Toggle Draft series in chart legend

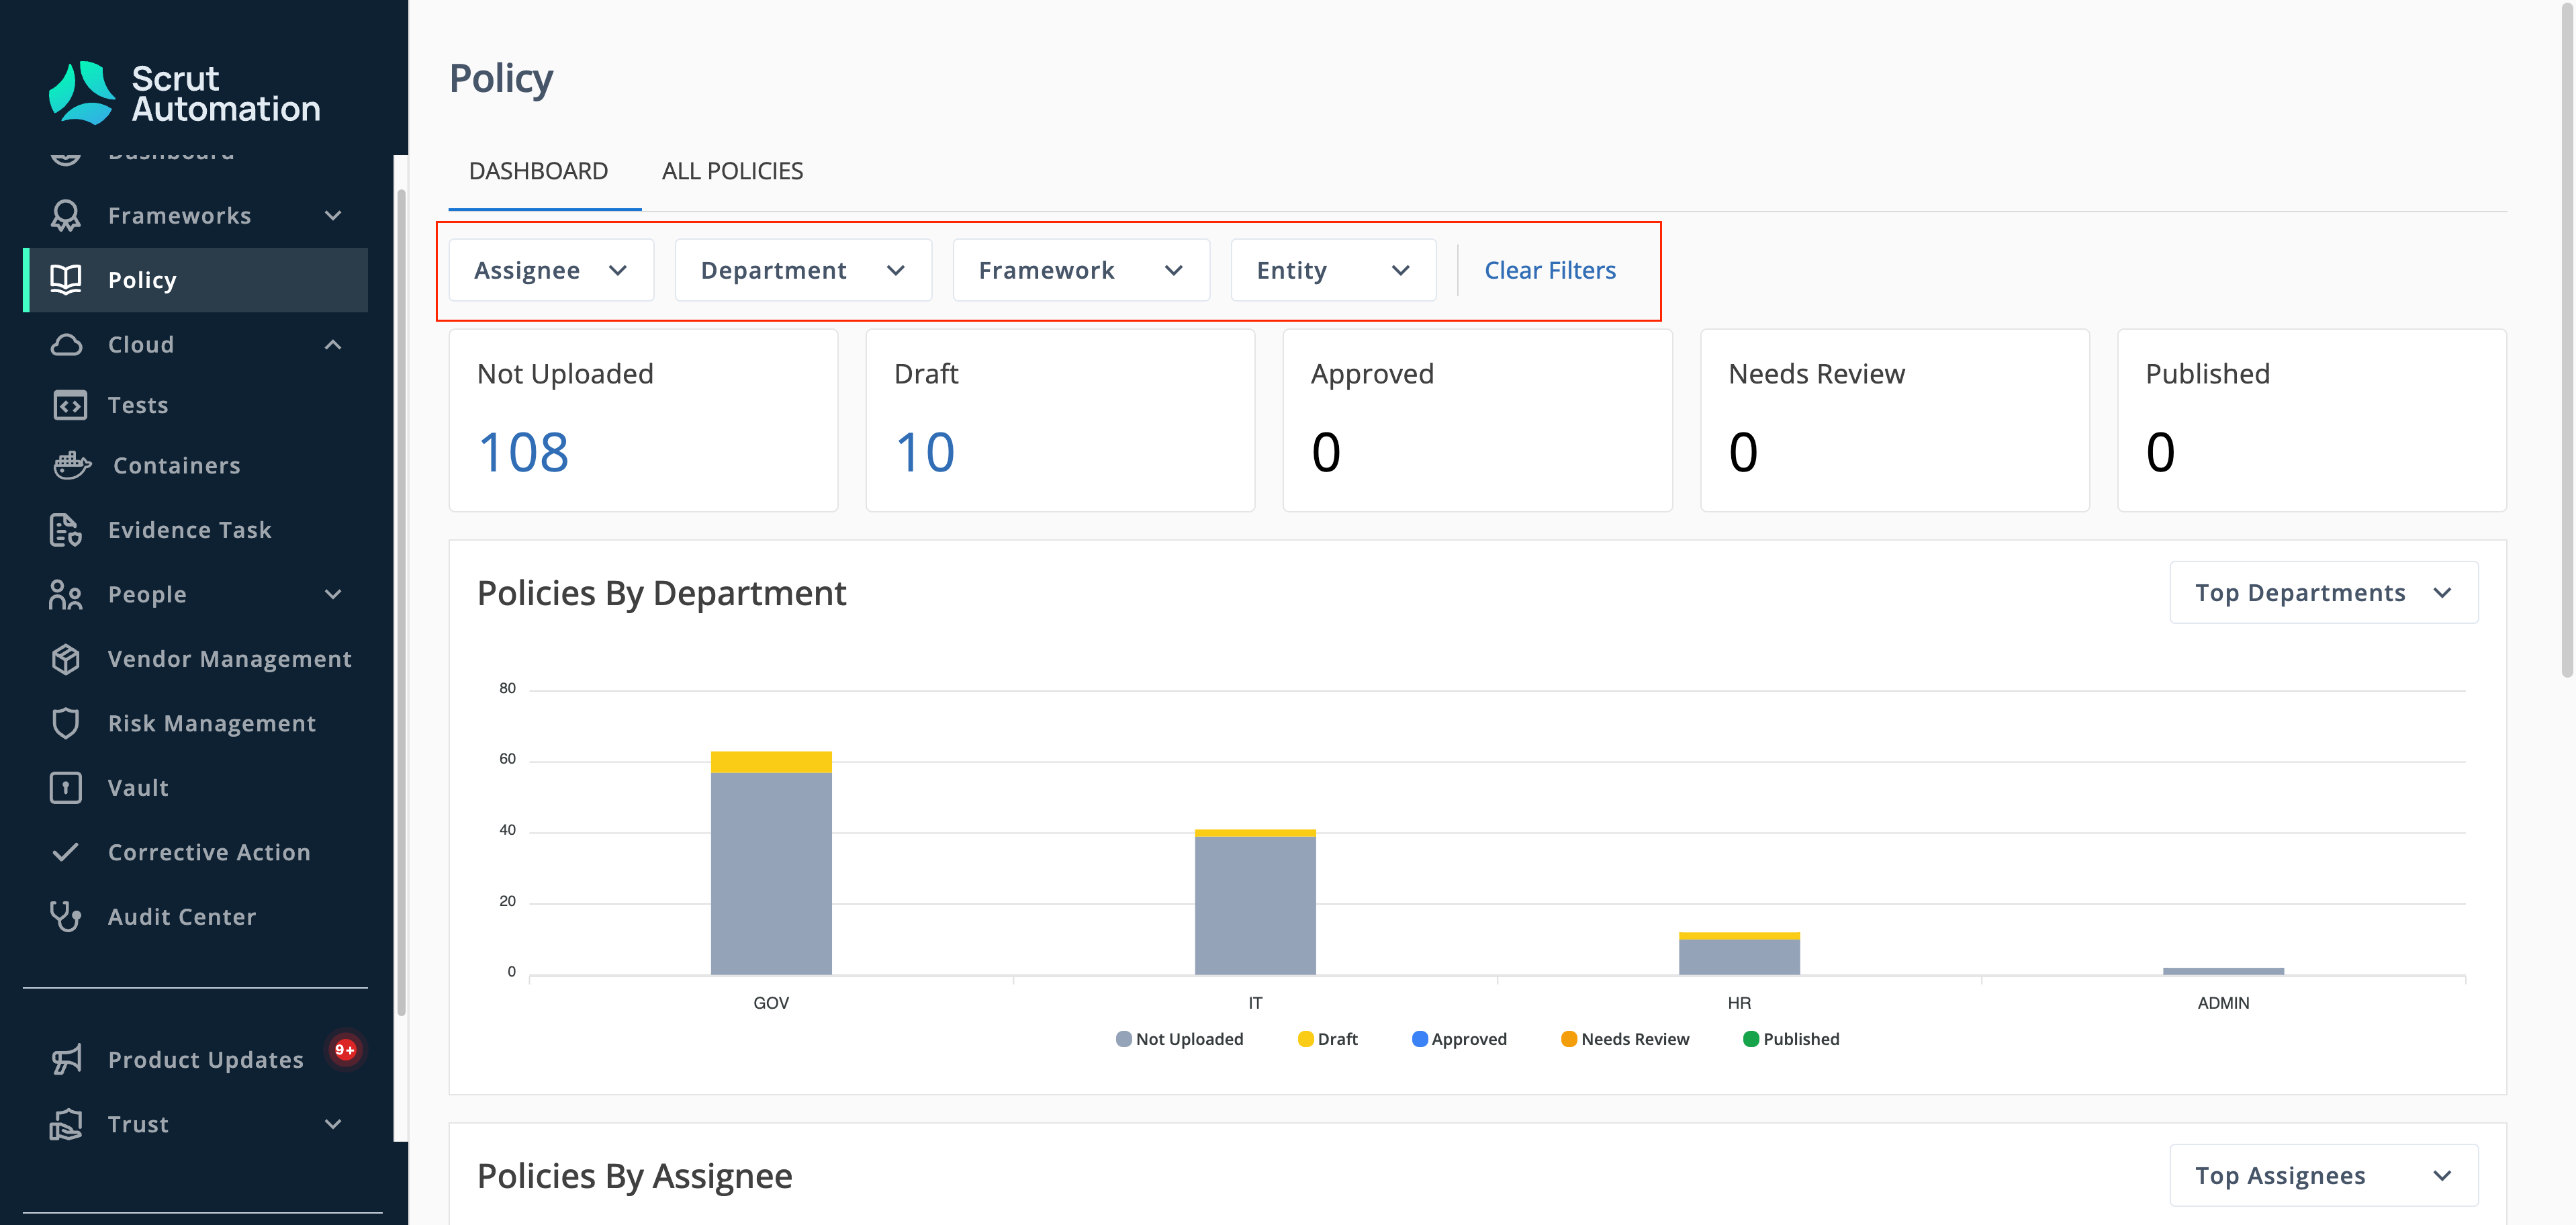1327,1039
